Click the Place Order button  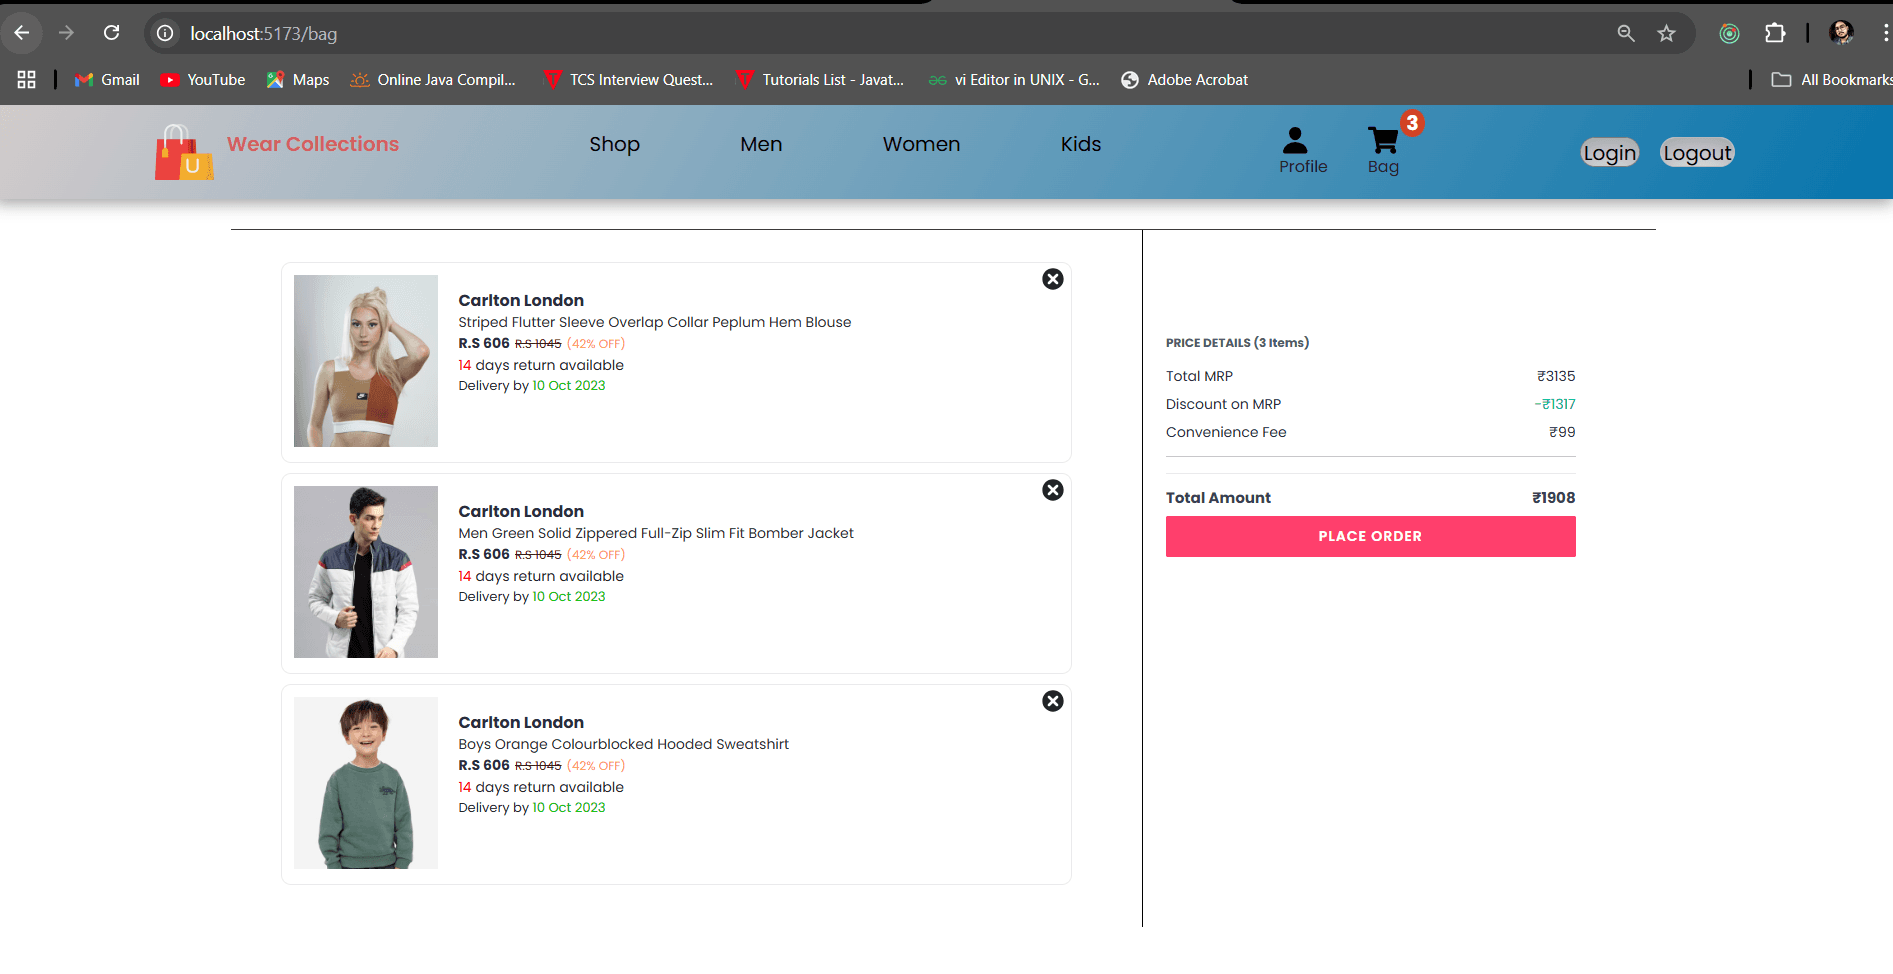point(1370,536)
